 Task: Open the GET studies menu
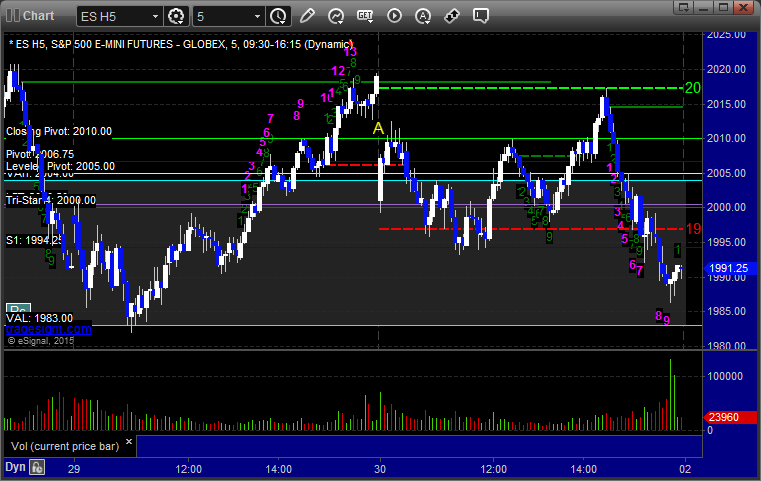[x=365, y=16]
